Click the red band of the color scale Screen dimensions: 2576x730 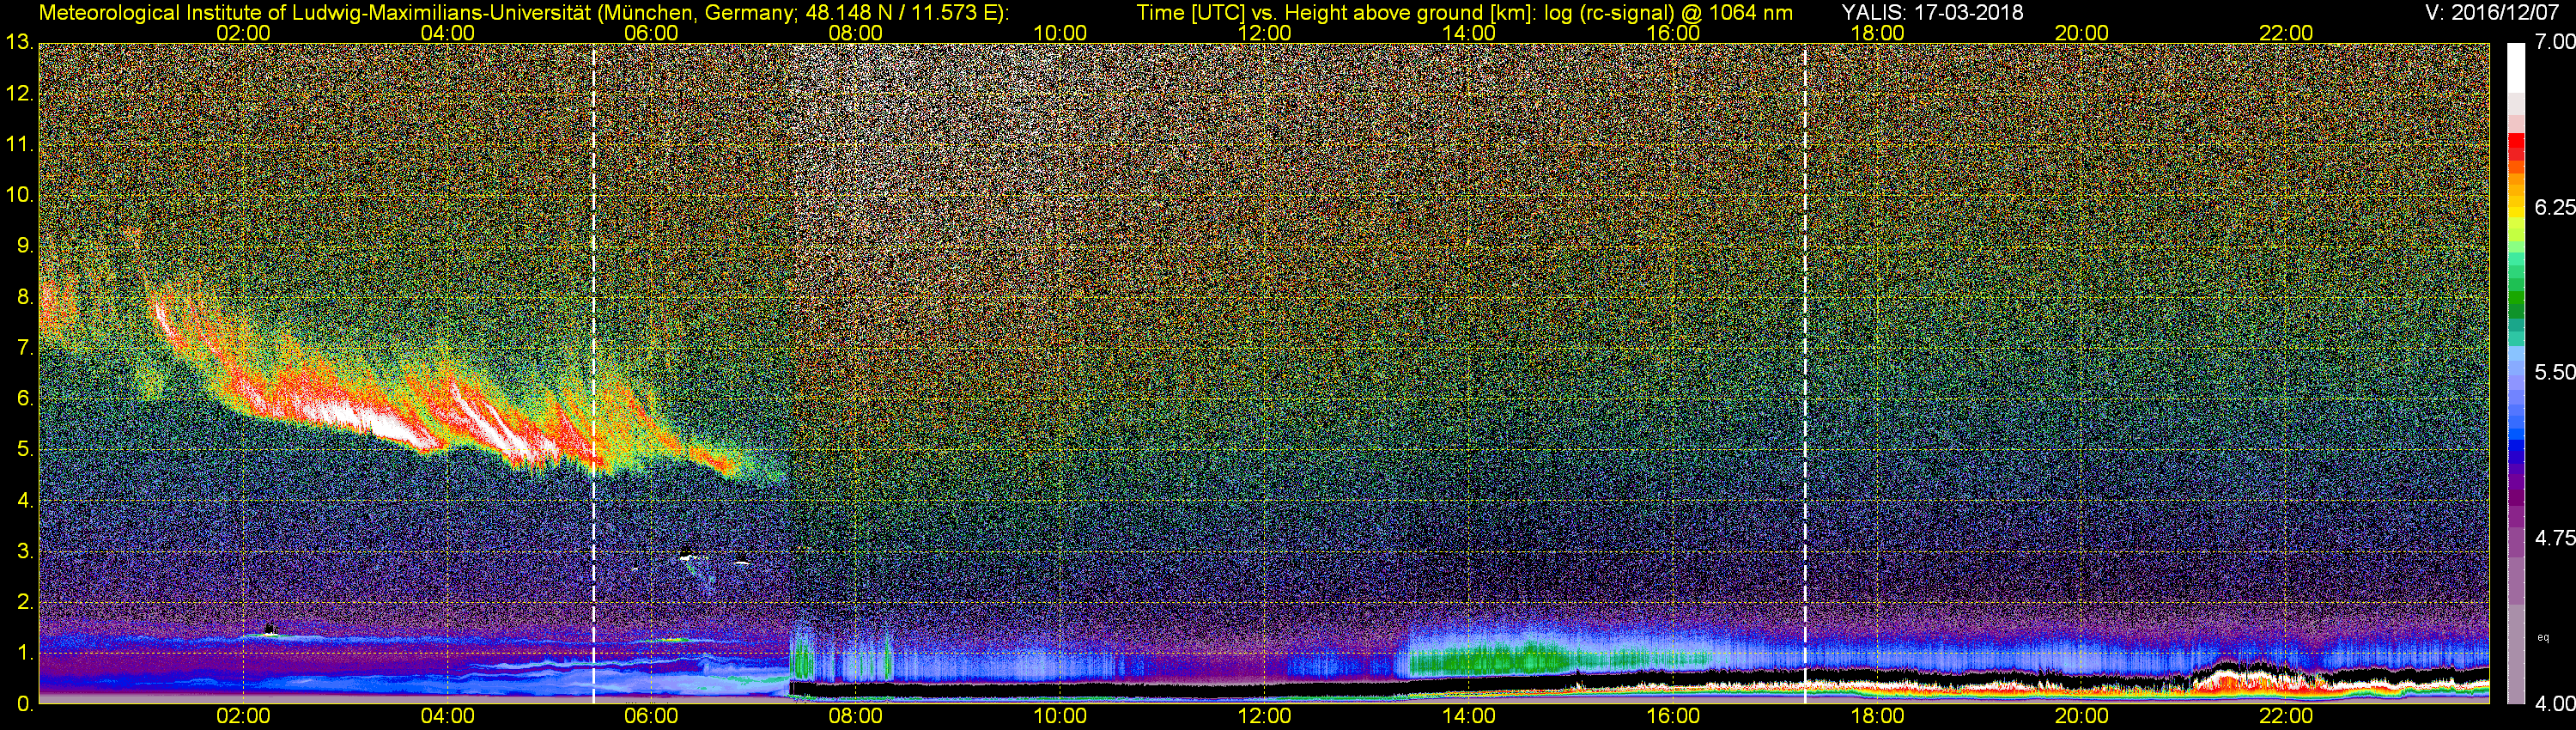(x=2516, y=147)
